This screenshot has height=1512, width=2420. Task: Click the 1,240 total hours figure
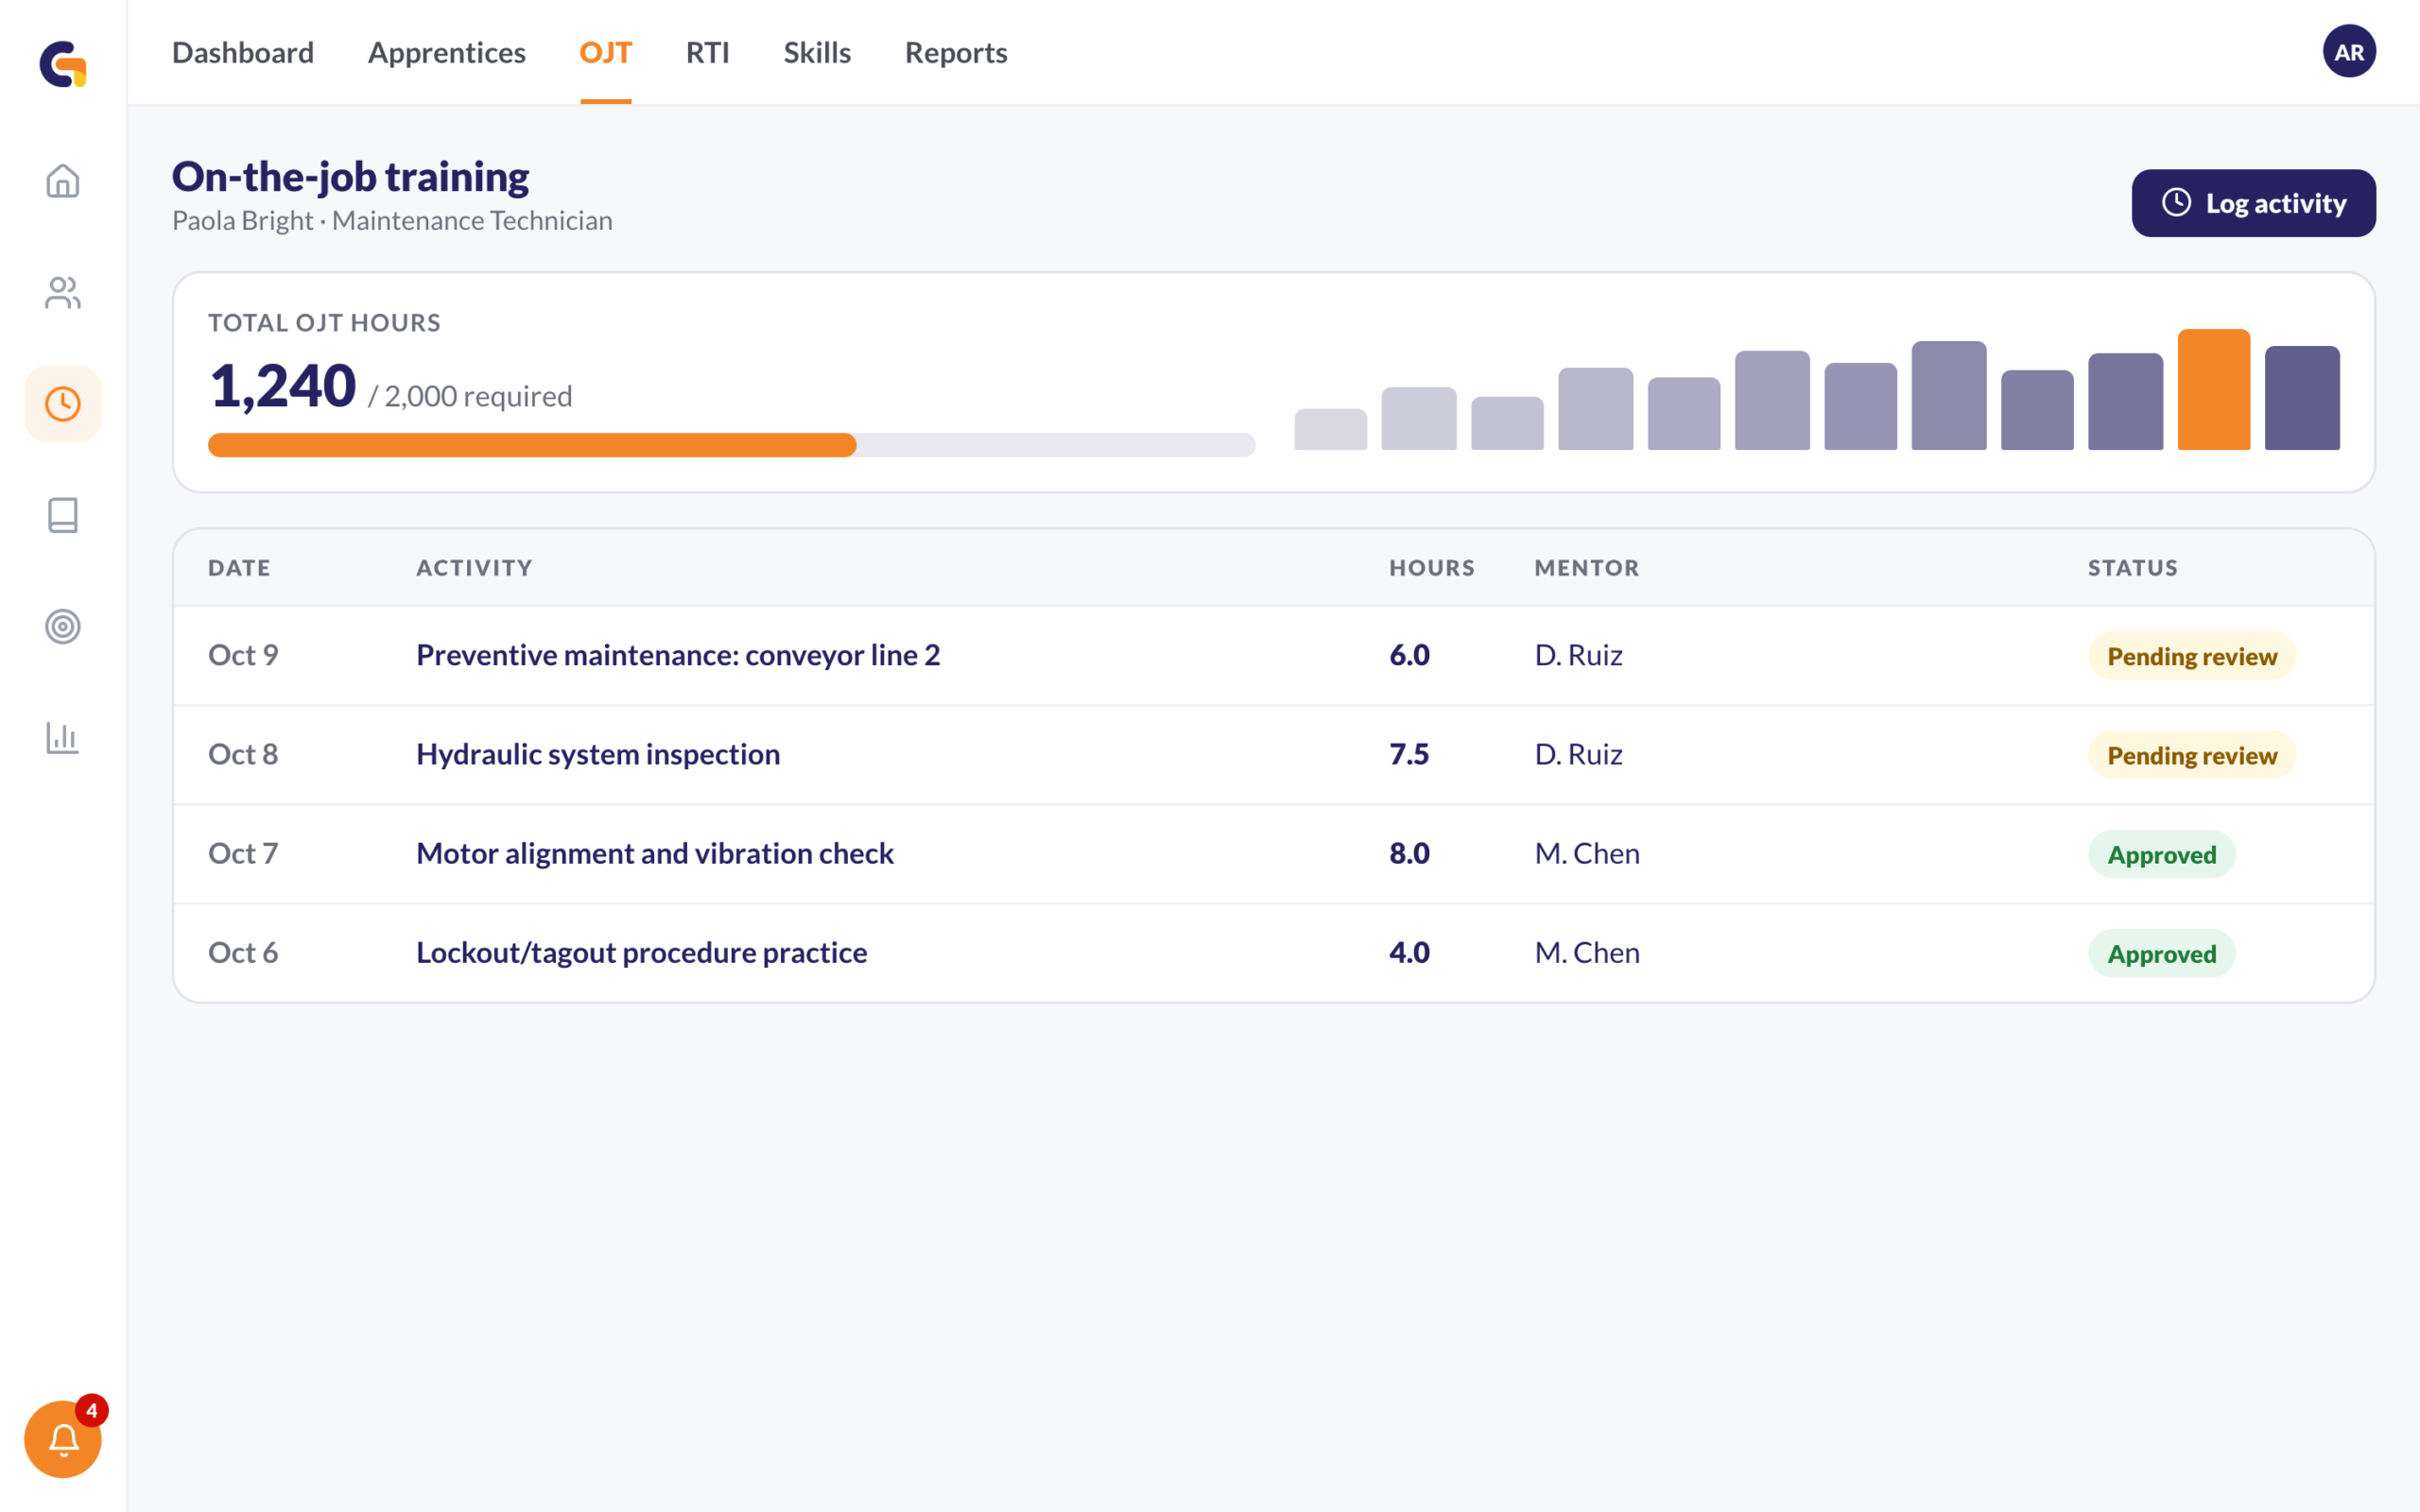click(x=283, y=386)
